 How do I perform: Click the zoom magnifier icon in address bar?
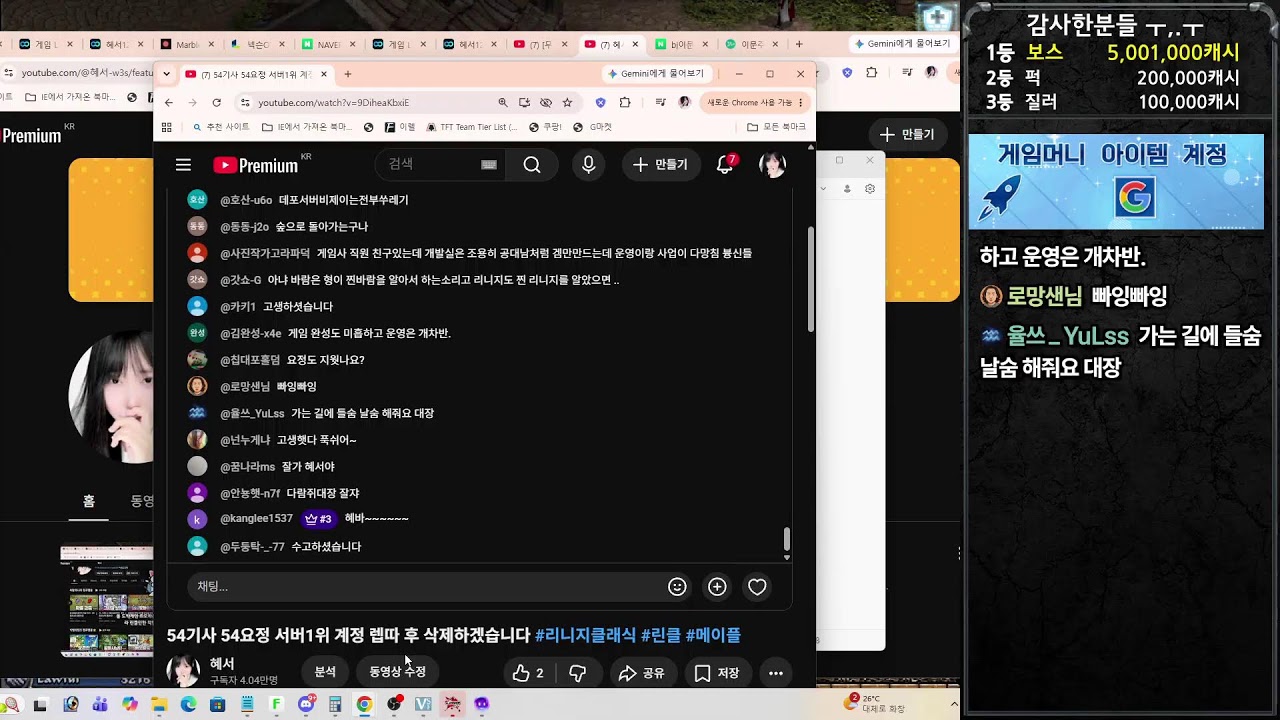pyautogui.click(x=503, y=102)
